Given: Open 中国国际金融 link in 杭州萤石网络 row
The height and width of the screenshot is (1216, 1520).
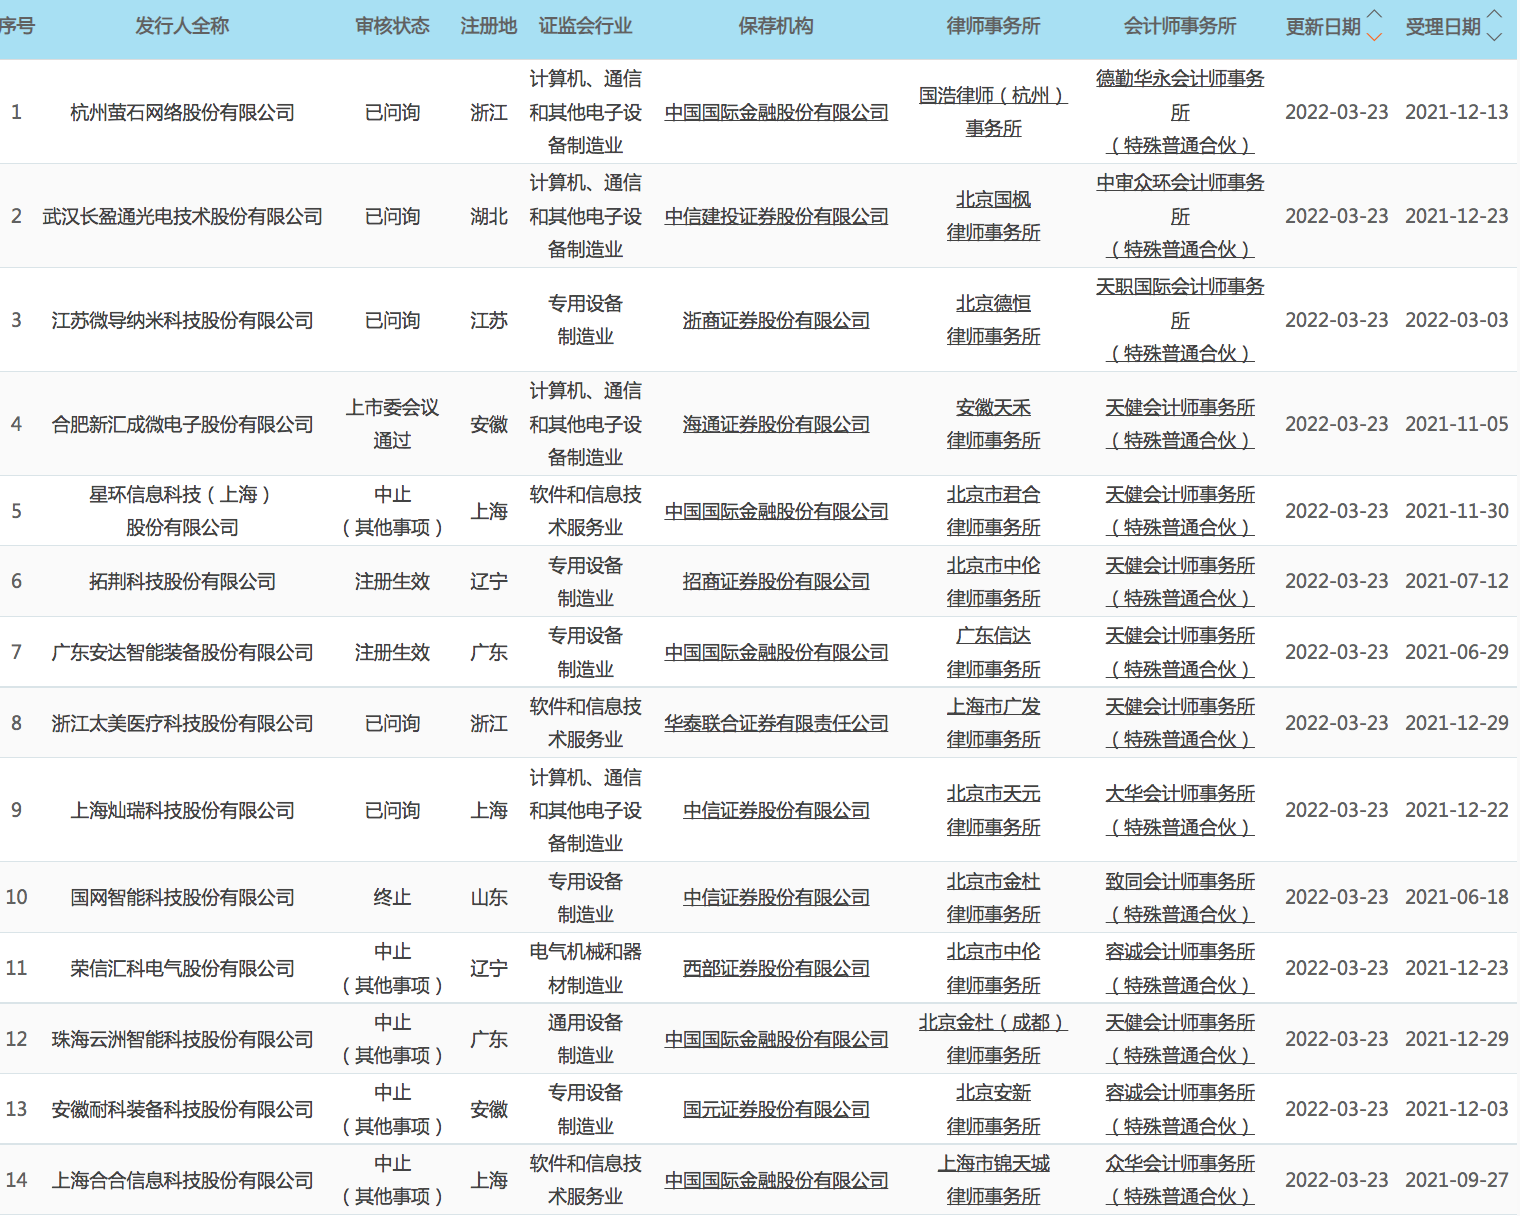Looking at the screenshot, I should 776,112.
